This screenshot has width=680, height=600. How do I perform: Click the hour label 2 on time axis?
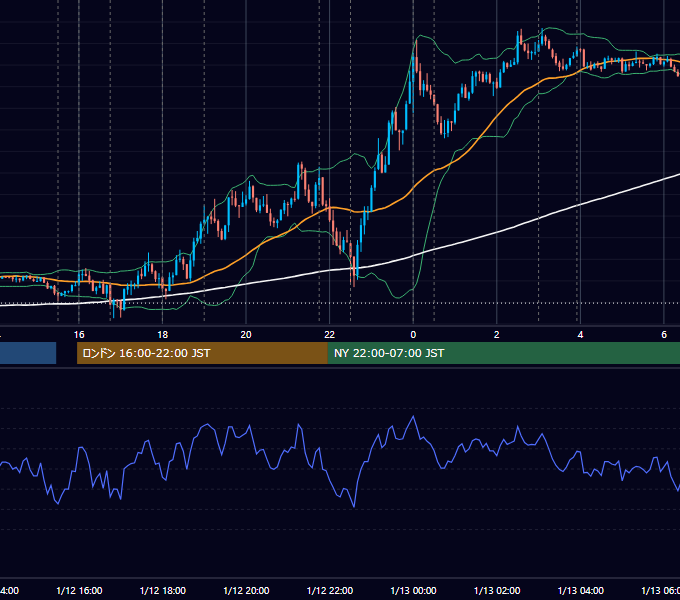497,334
